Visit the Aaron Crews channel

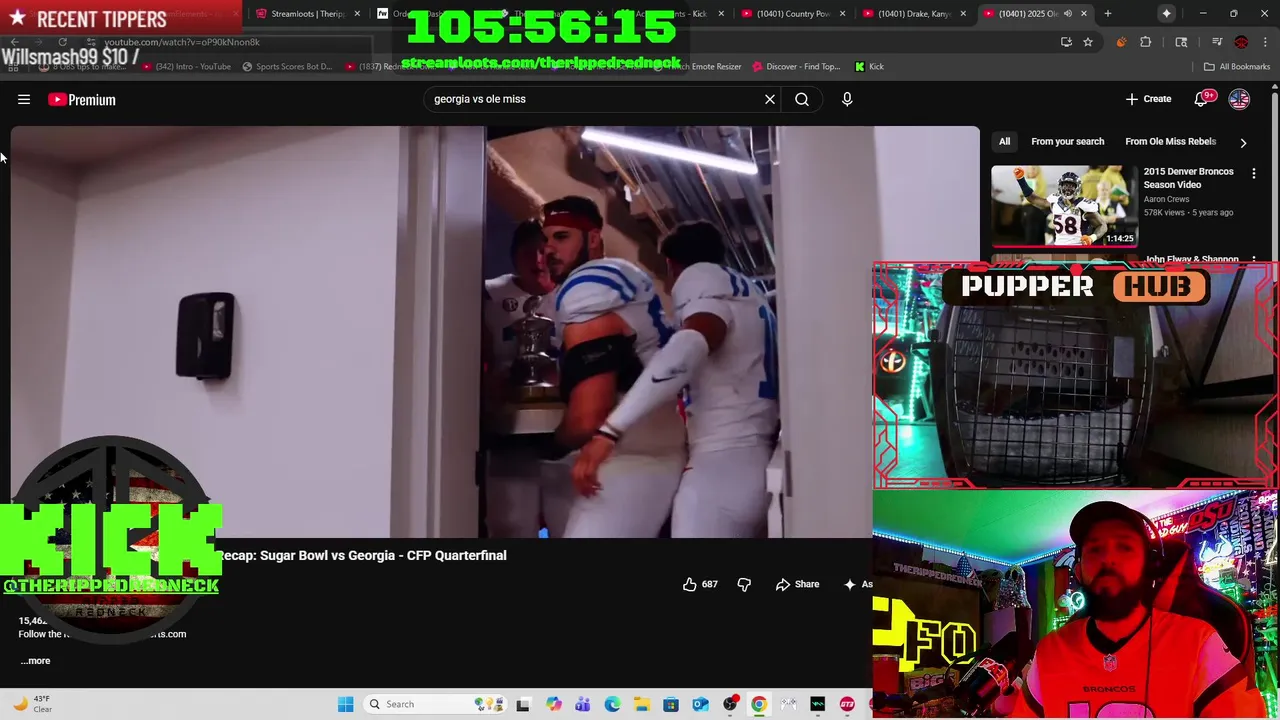(1166, 199)
